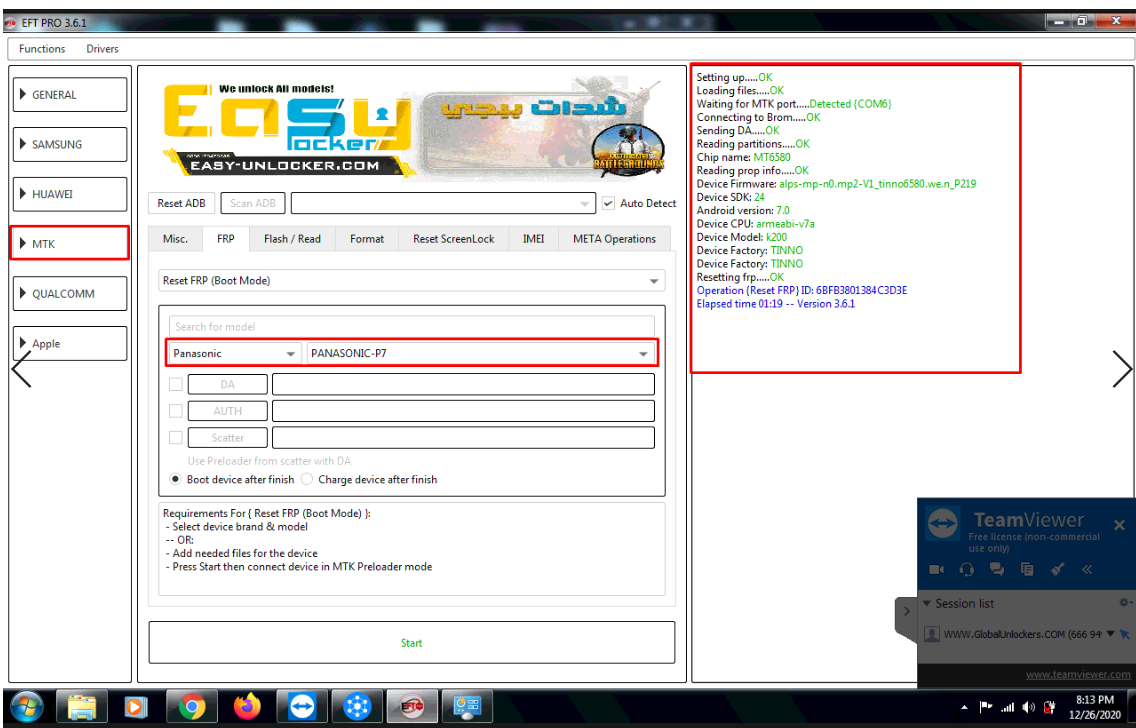Open the Drivers menu

pos(102,49)
